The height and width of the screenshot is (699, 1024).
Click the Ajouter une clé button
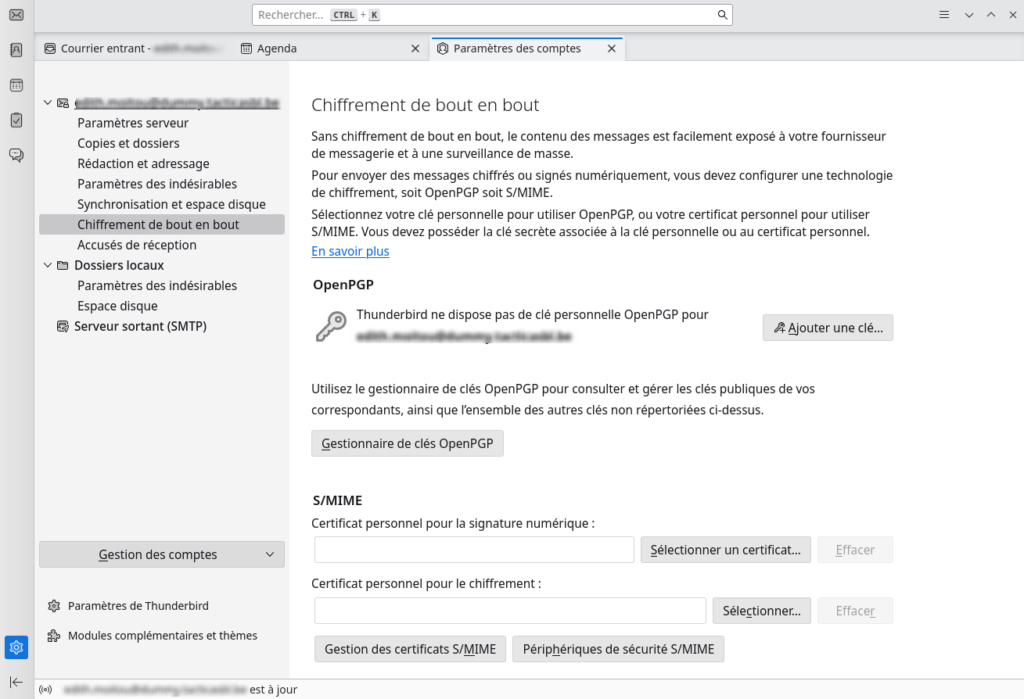[x=827, y=328]
